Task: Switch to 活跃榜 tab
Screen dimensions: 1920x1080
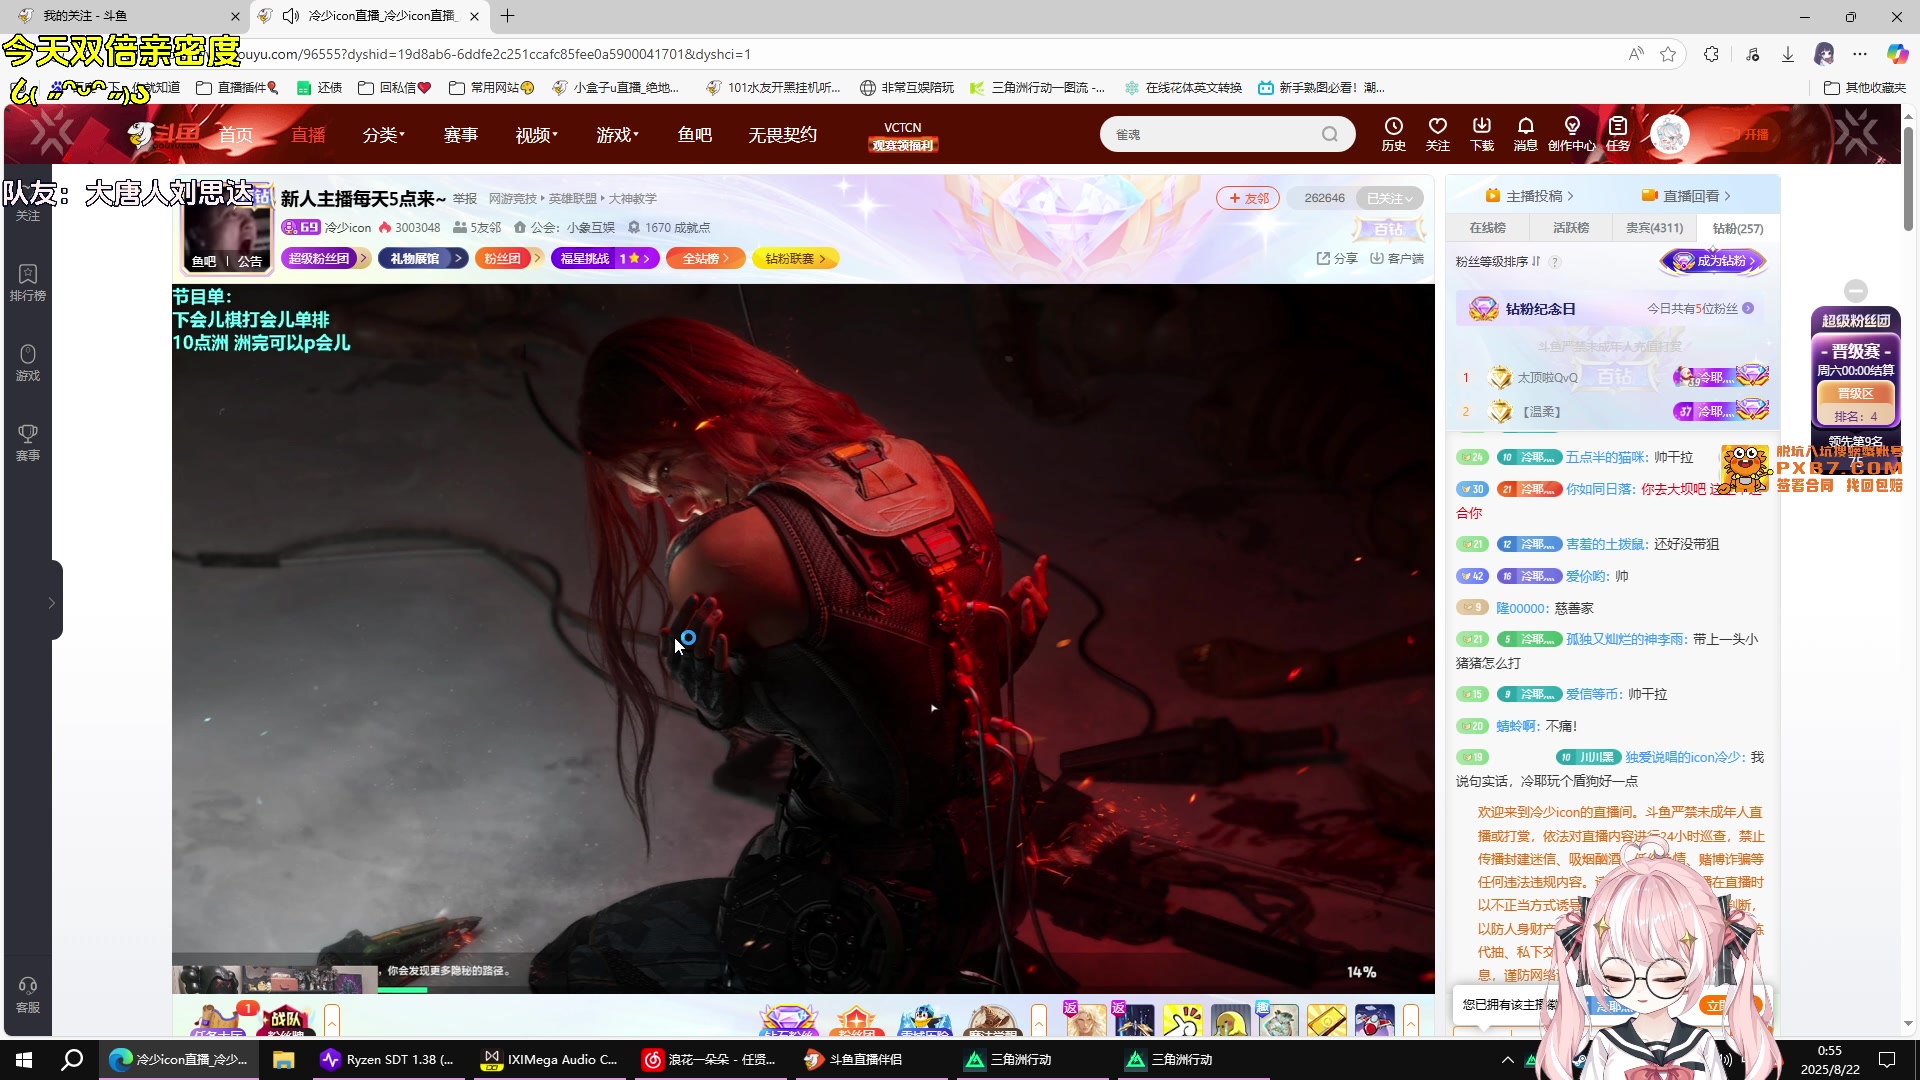Action: 1570,228
